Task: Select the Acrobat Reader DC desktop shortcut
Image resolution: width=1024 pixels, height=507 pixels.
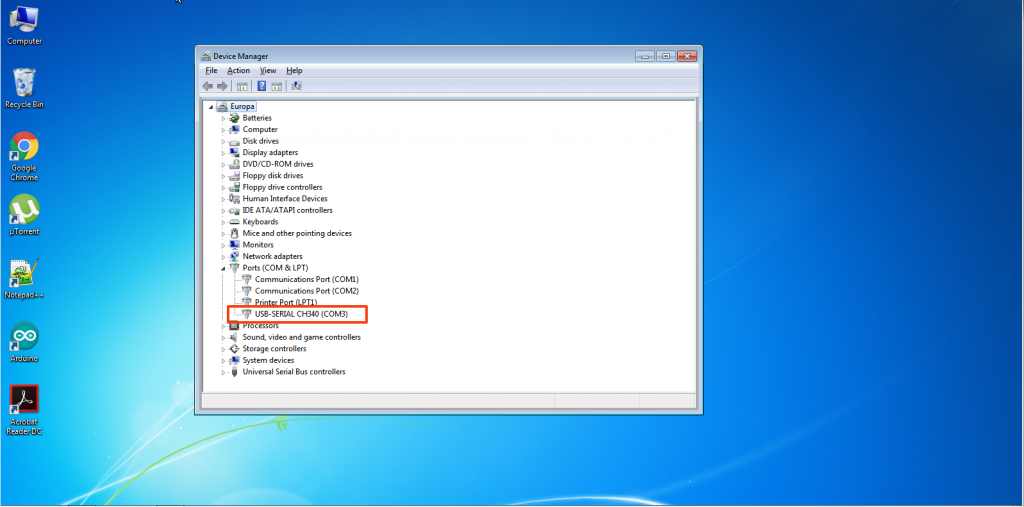Action: click(24, 410)
